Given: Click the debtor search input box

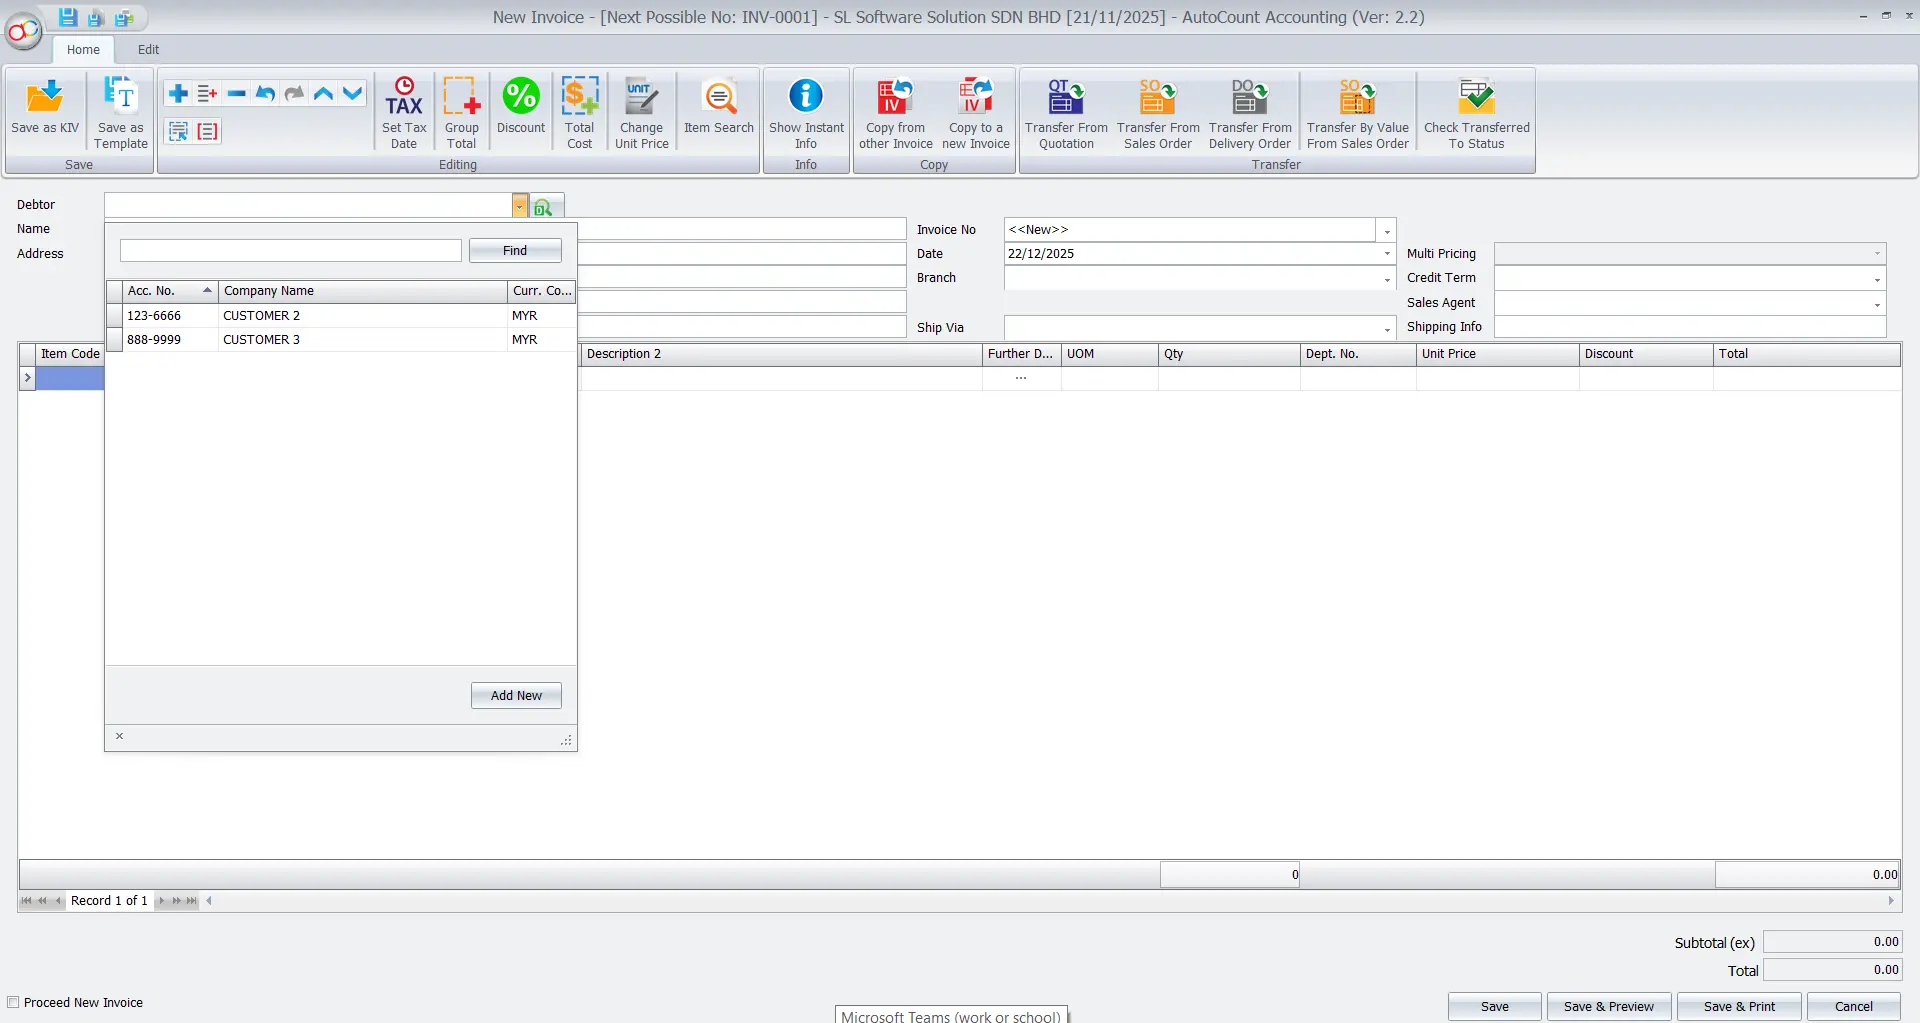Looking at the screenshot, I should click(290, 250).
